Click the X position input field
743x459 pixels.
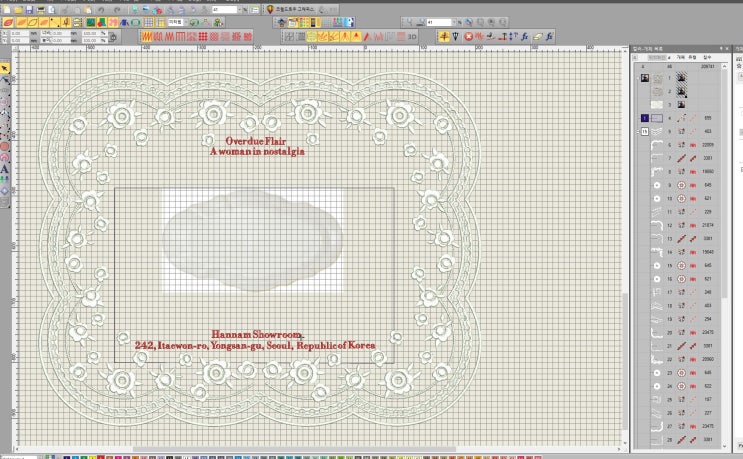click(19, 34)
